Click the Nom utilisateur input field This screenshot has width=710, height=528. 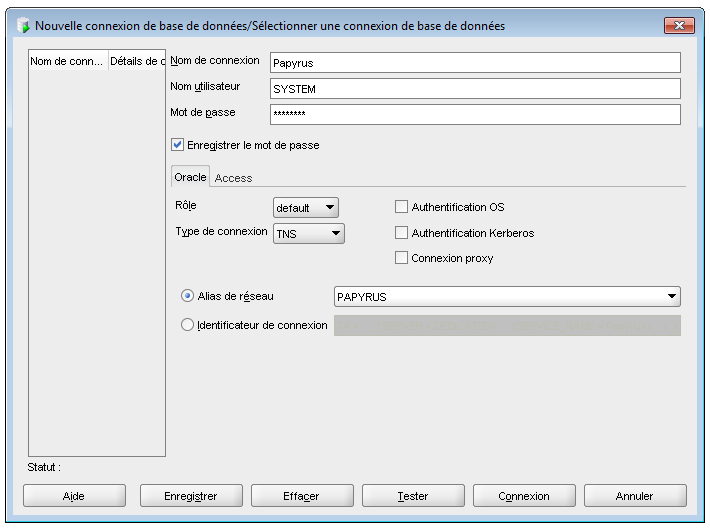click(475, 88)
